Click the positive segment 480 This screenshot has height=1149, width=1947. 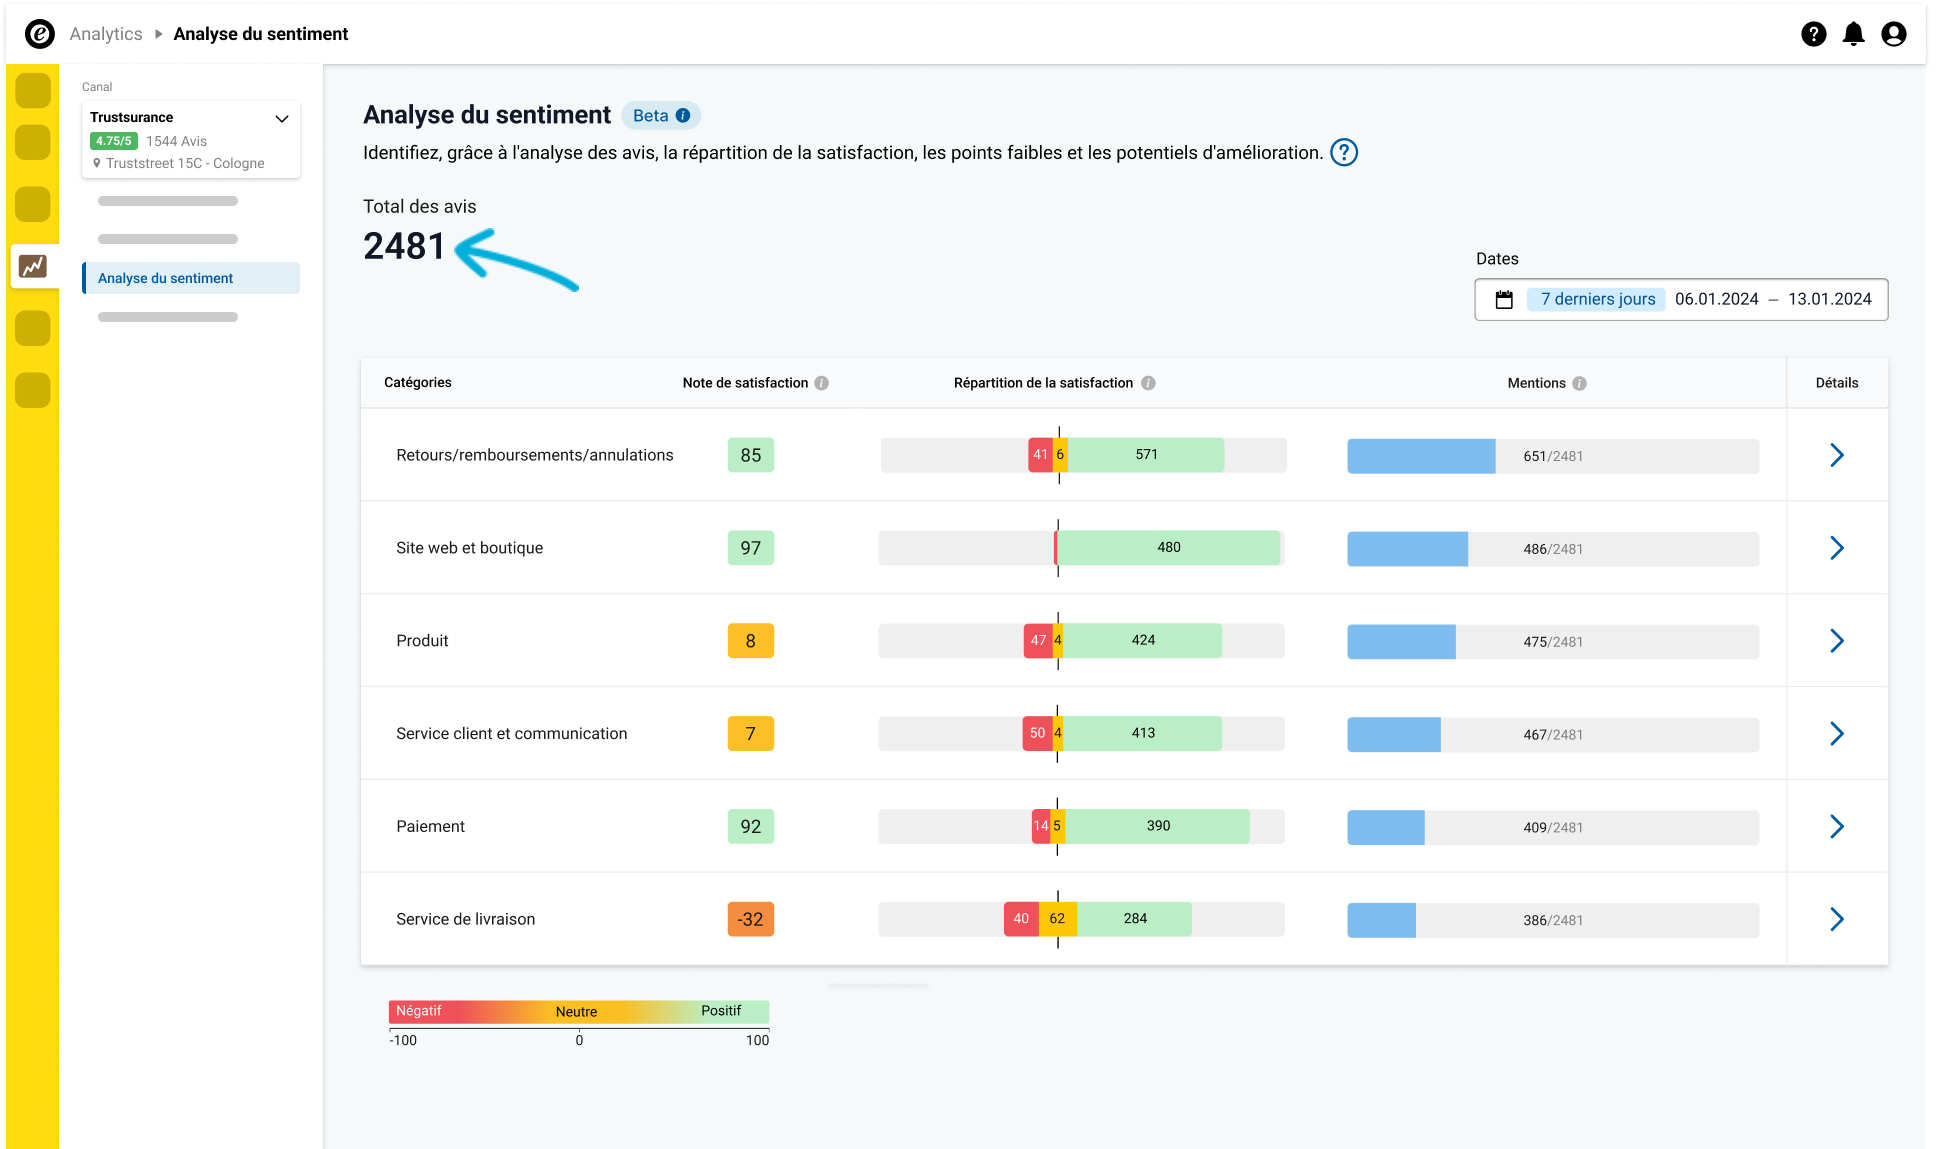click(x=1169, y=547)
